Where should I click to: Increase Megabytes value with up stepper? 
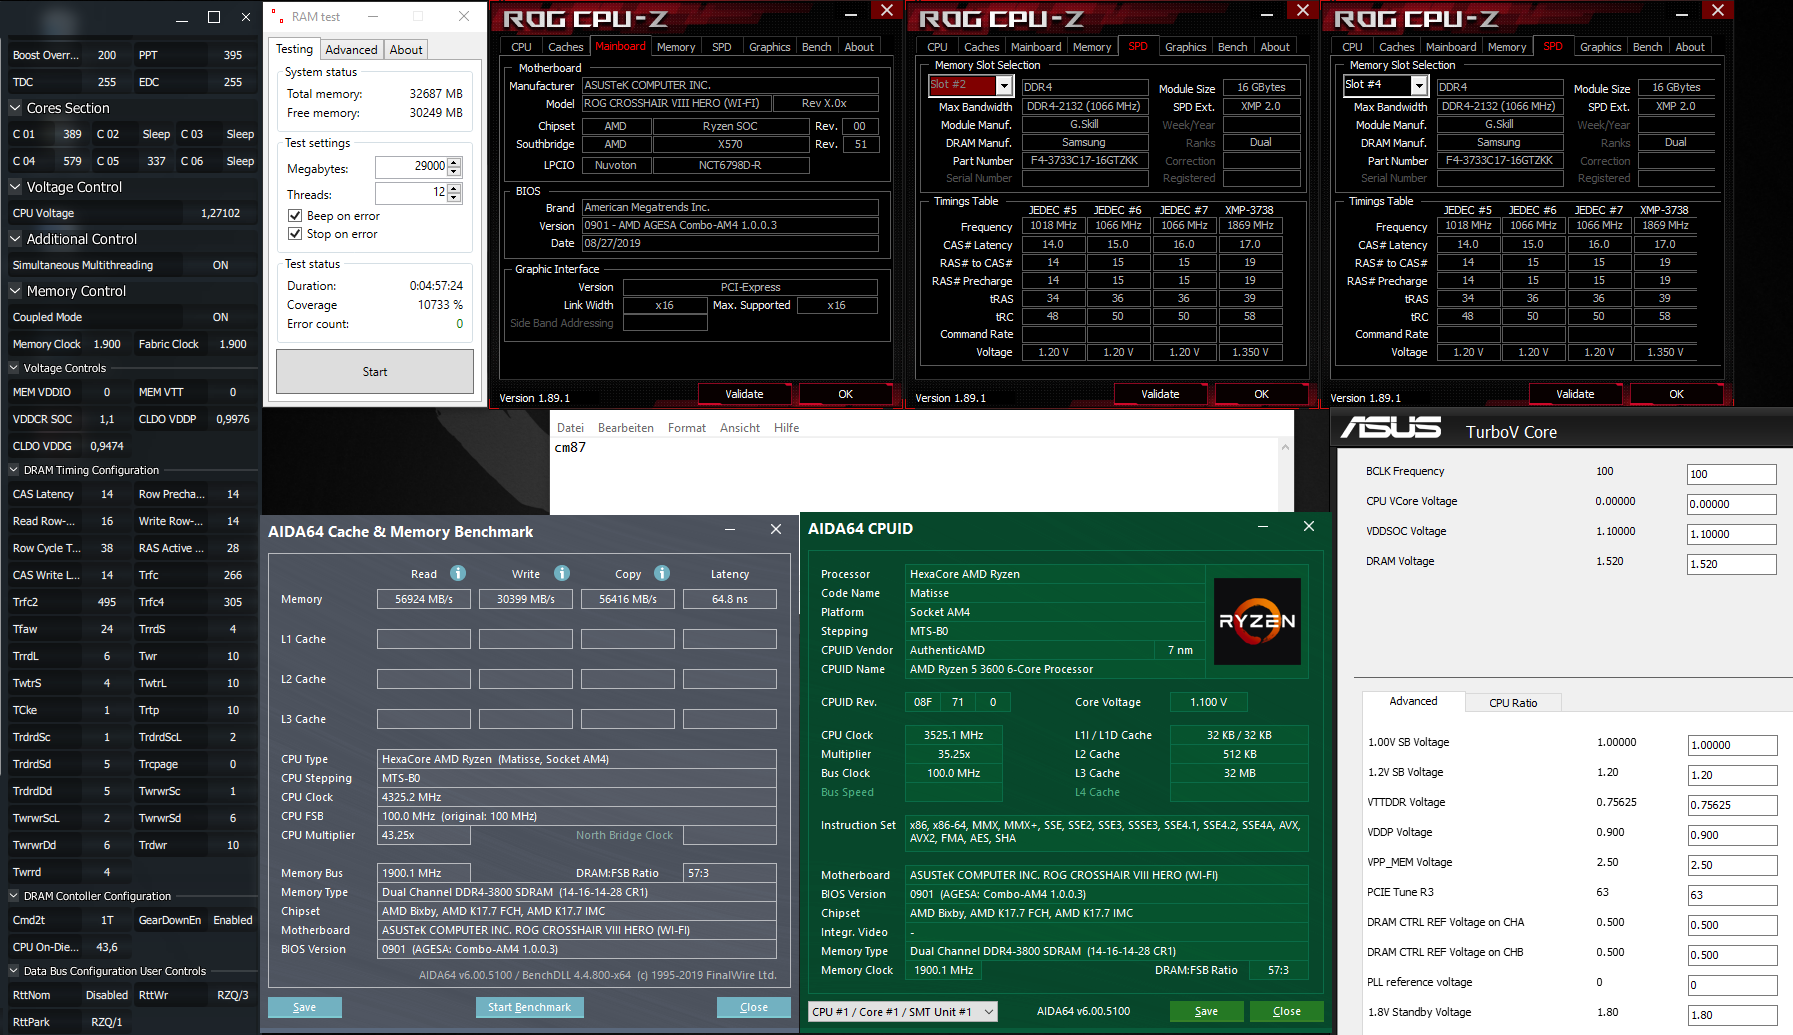click(454, 162)
